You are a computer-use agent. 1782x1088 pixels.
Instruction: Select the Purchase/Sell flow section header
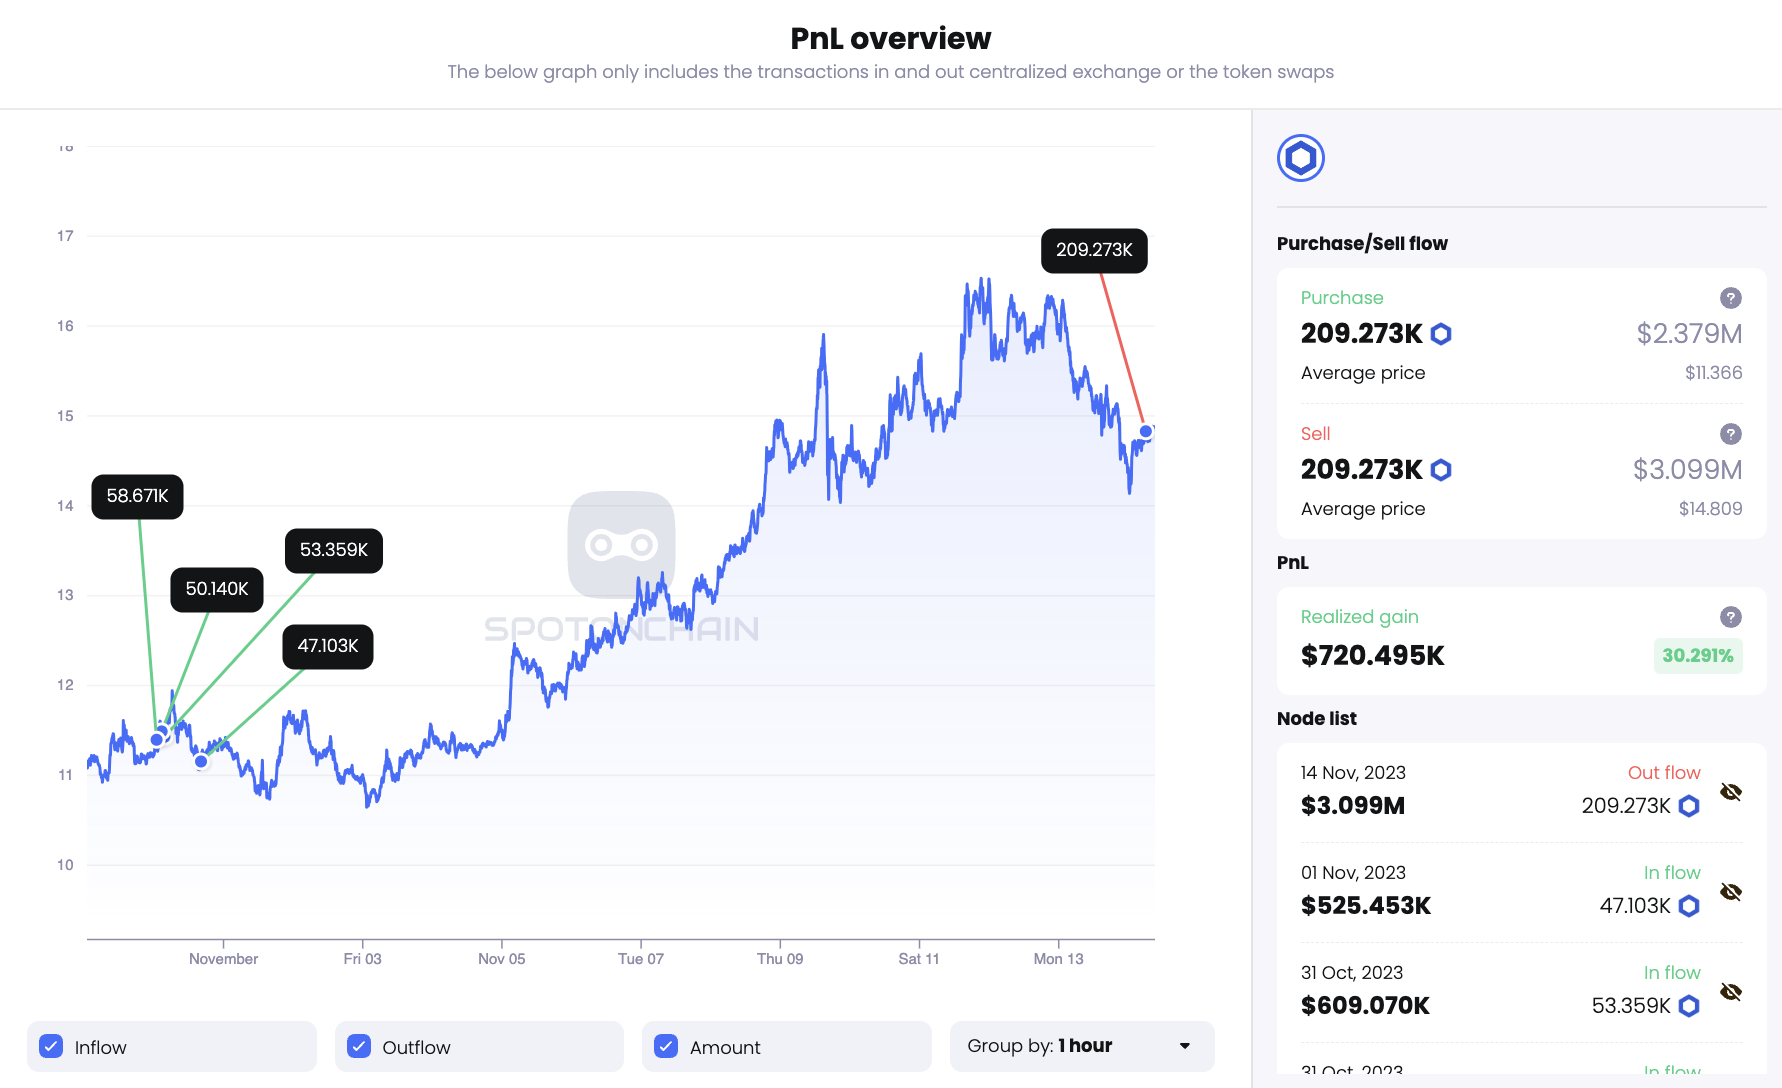pos(1362,243)
